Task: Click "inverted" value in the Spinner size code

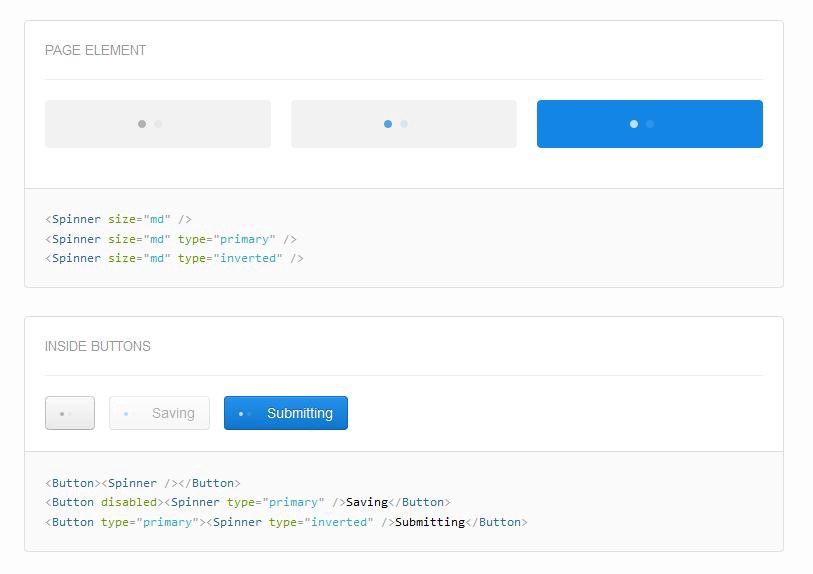Action: coord(248,258)
